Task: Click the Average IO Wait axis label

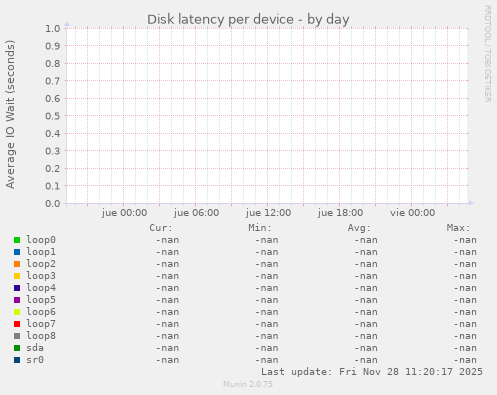Action: tap(10, 114)
